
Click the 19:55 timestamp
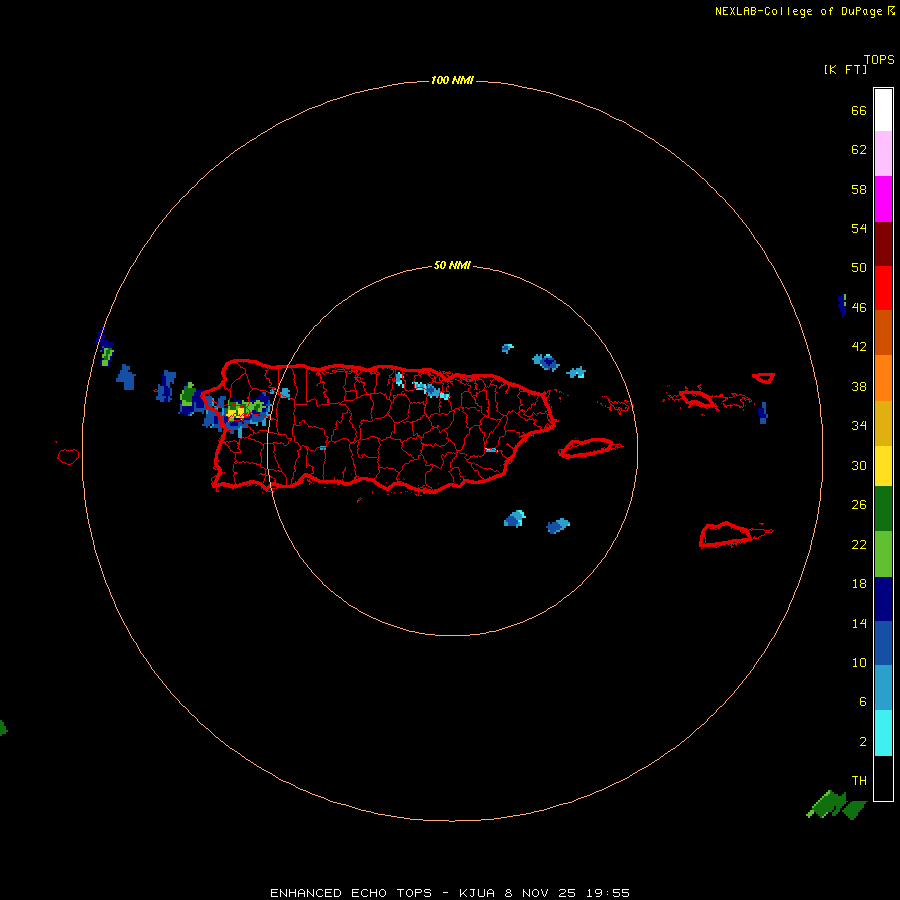pos(608,893)
